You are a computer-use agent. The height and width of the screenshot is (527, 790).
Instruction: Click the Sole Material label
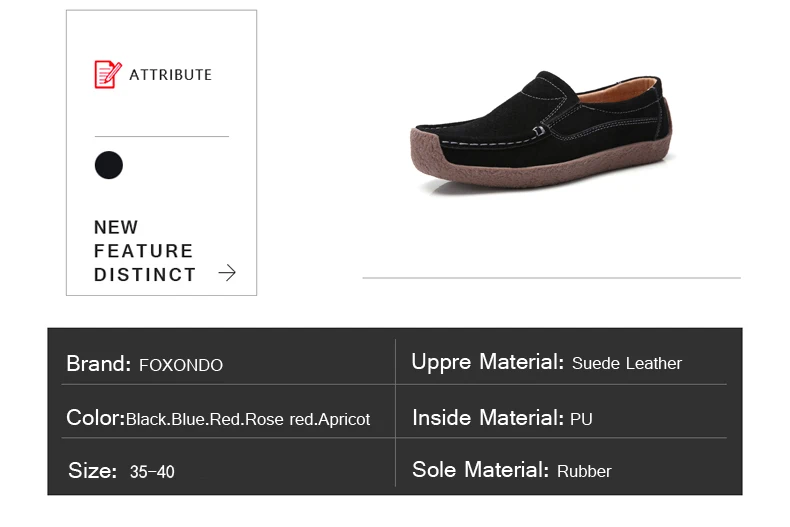pyautogui.click(x=481, y=470)
